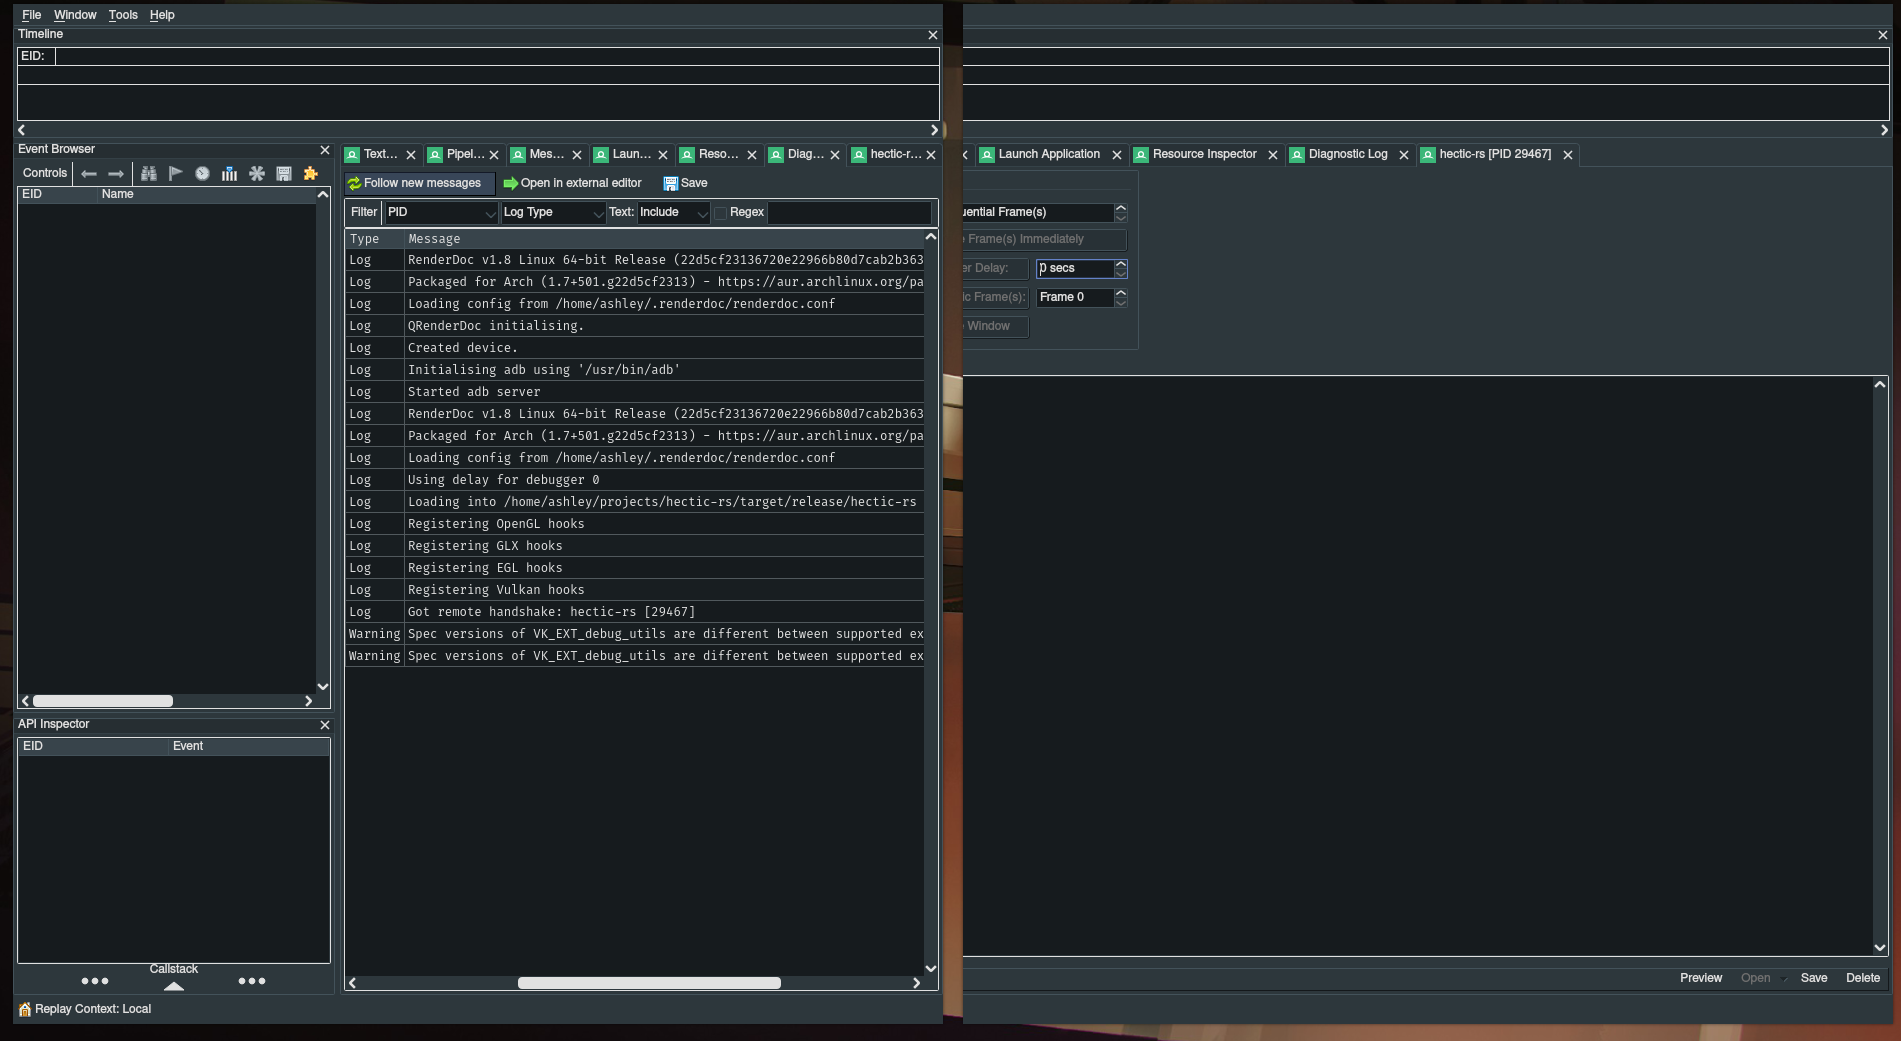
Task: Click Open in external editor
Action: click(573, 183)
